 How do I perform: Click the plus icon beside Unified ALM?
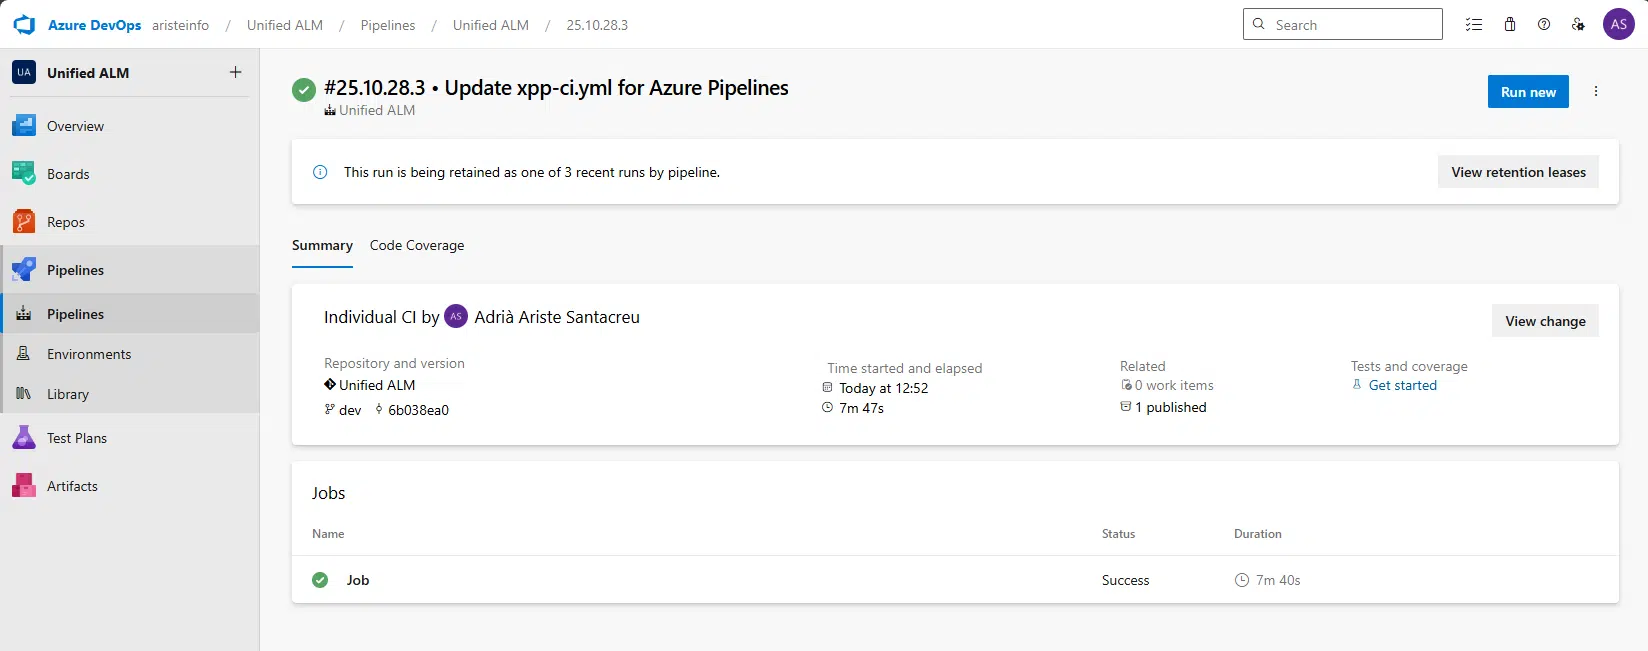235,72
